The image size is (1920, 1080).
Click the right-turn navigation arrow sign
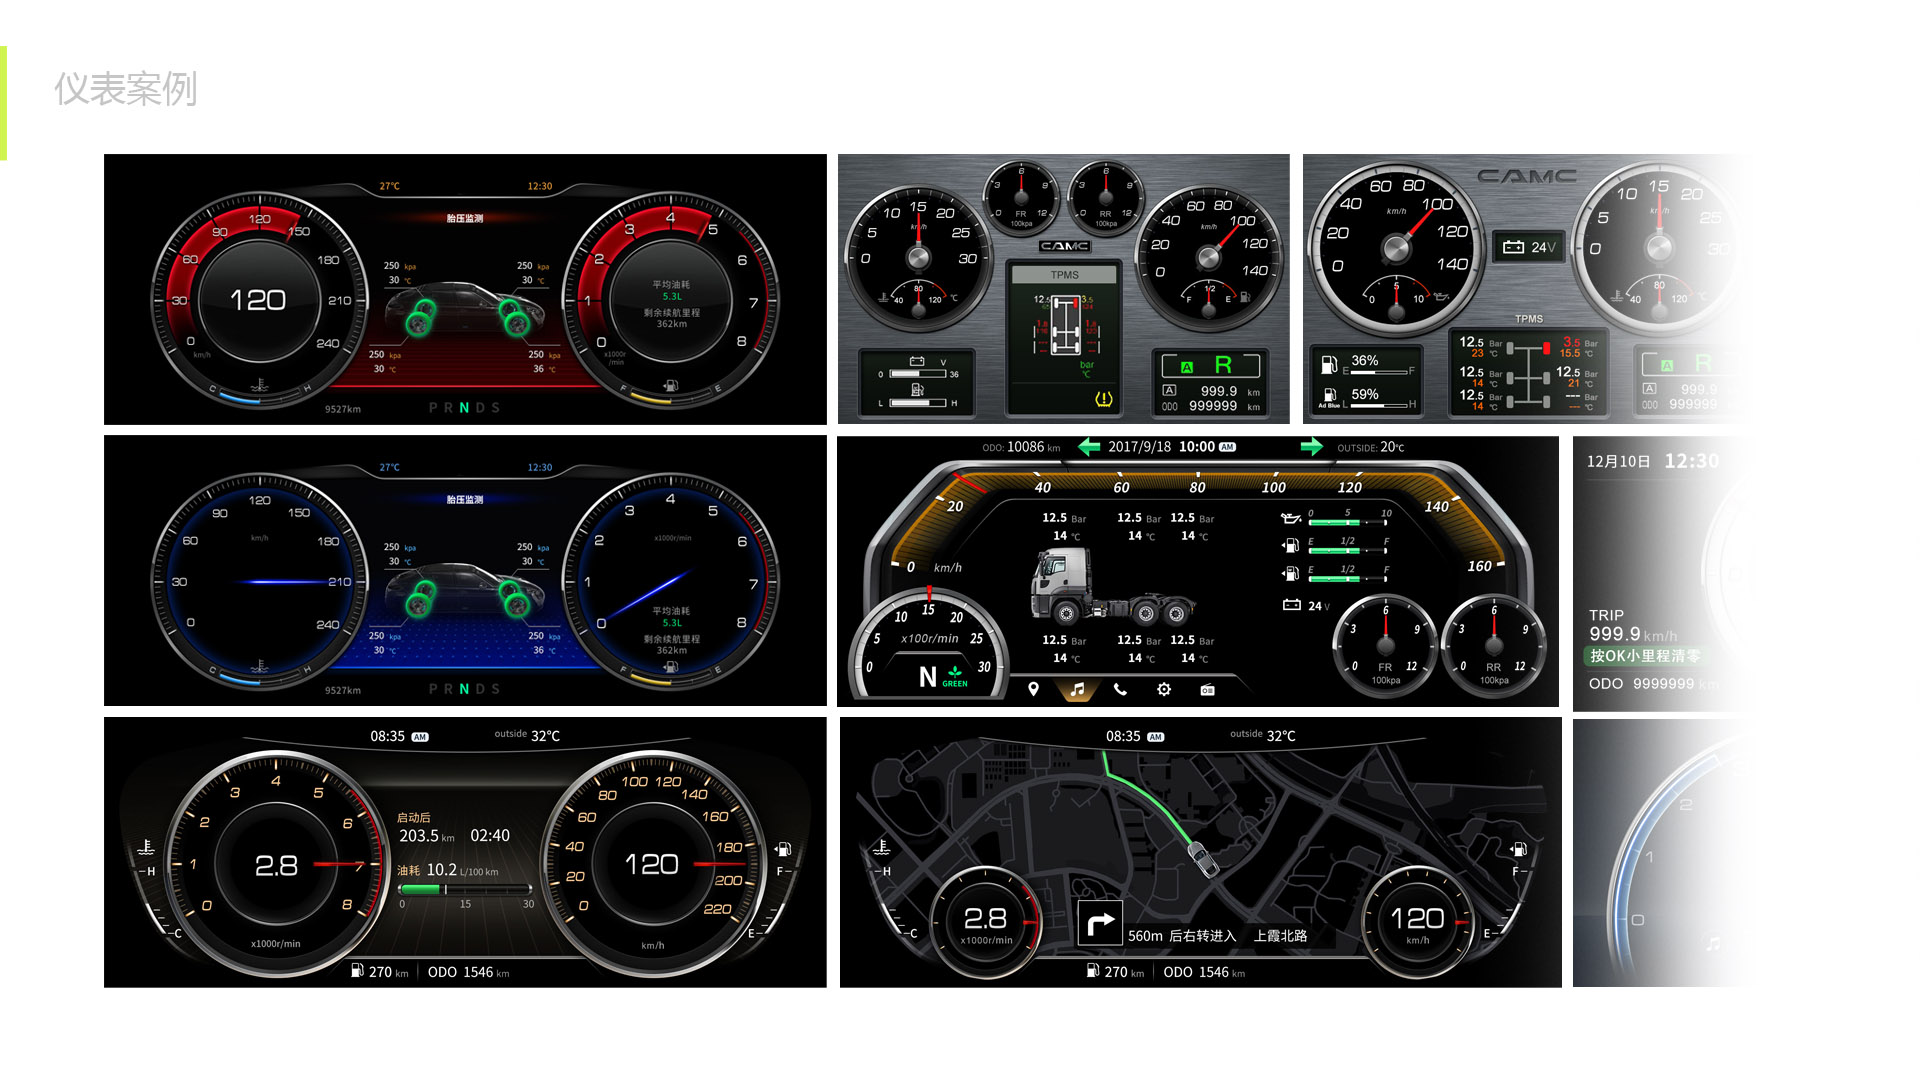click(x=1099, y=924)
